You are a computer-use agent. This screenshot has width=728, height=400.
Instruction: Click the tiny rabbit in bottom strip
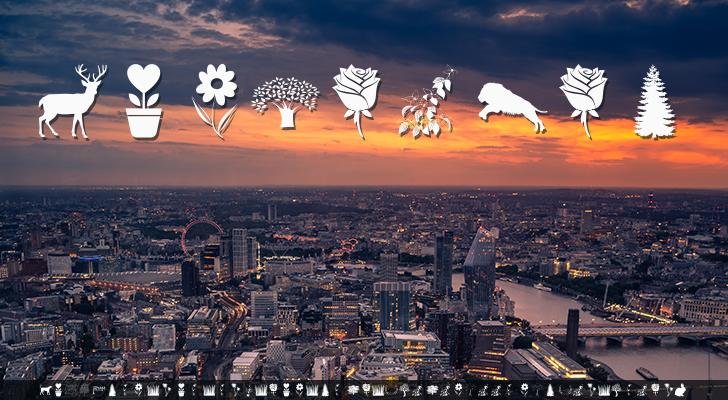point(681,389)
